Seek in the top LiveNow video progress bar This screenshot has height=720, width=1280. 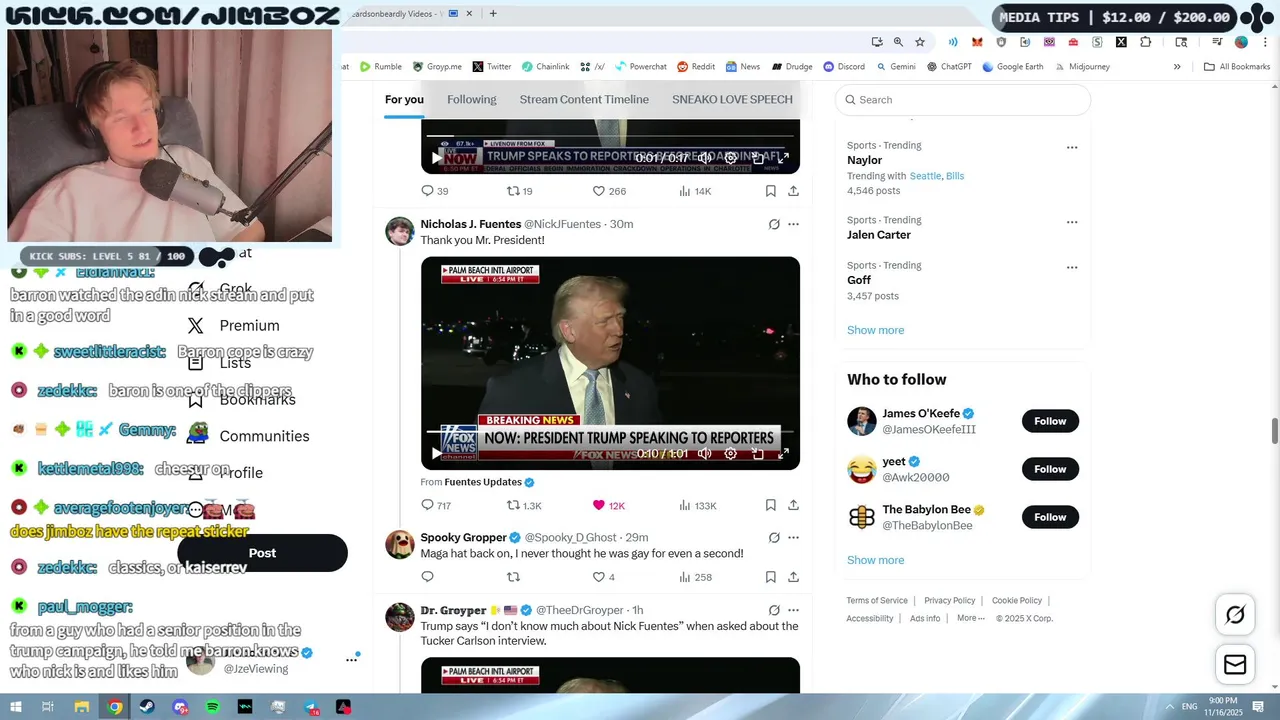point(610,136)
